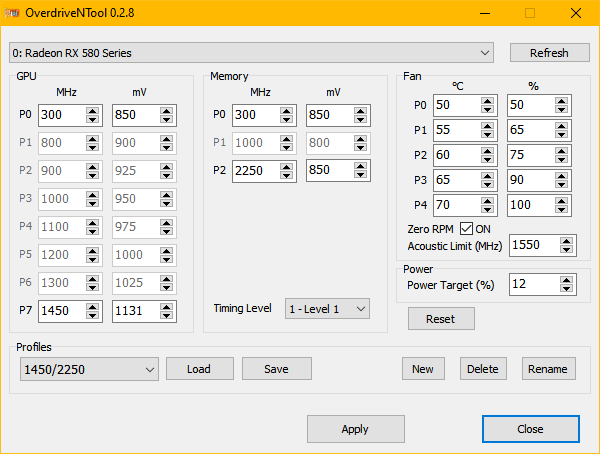
Task: Decrease Fan P2 temperature with down arrow
Action: tap(488, 159)
